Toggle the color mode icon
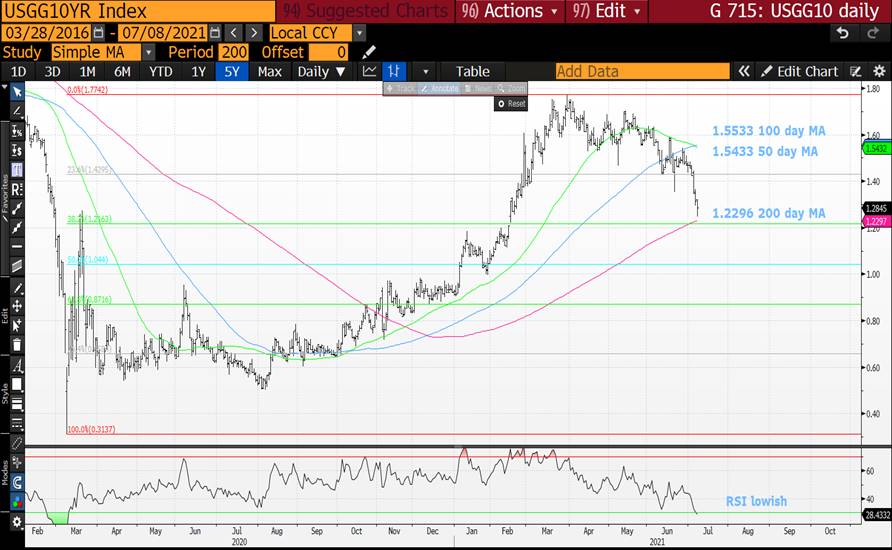The width and height of the screenshot is (892, 550). click(17, 502)
